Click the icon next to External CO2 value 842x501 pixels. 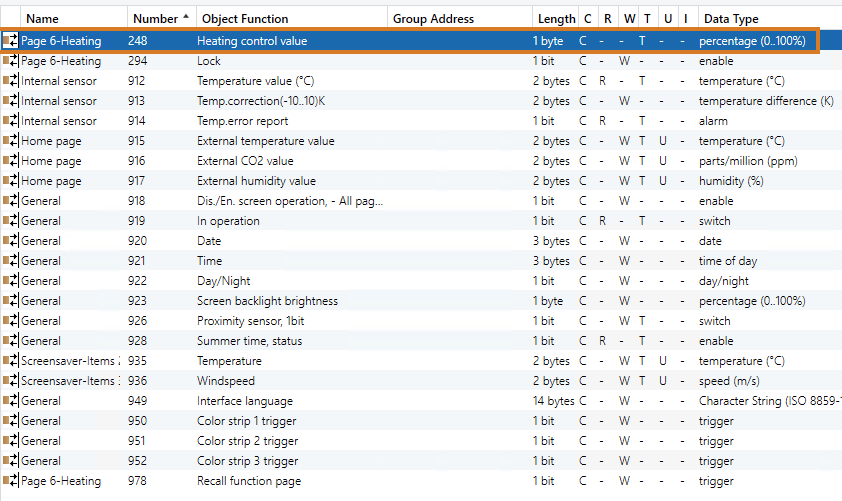coord(11,161)
